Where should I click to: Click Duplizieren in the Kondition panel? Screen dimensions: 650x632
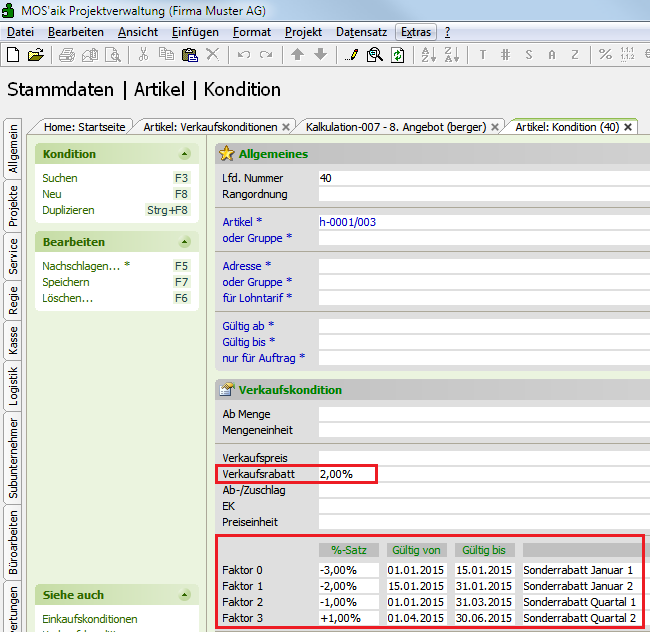68,210
